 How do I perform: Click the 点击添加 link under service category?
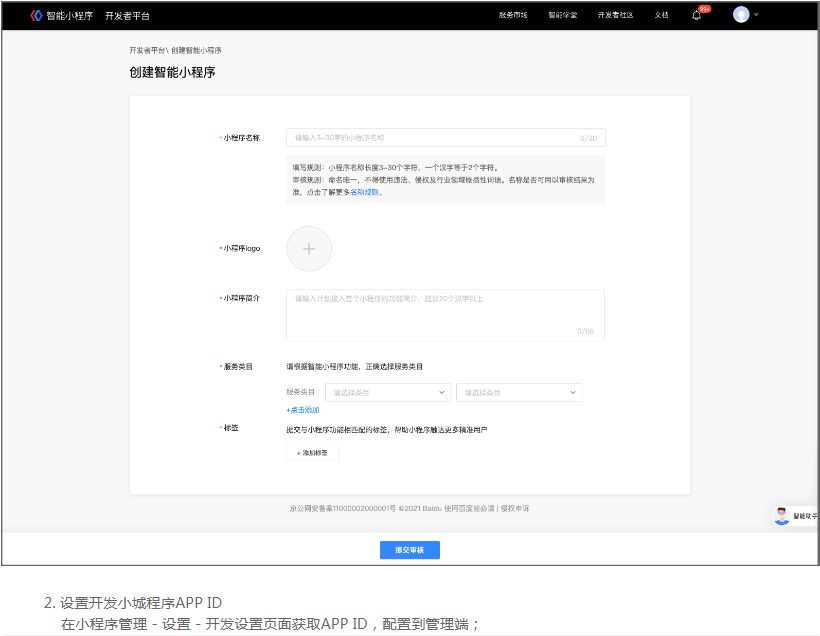(303, 410)
